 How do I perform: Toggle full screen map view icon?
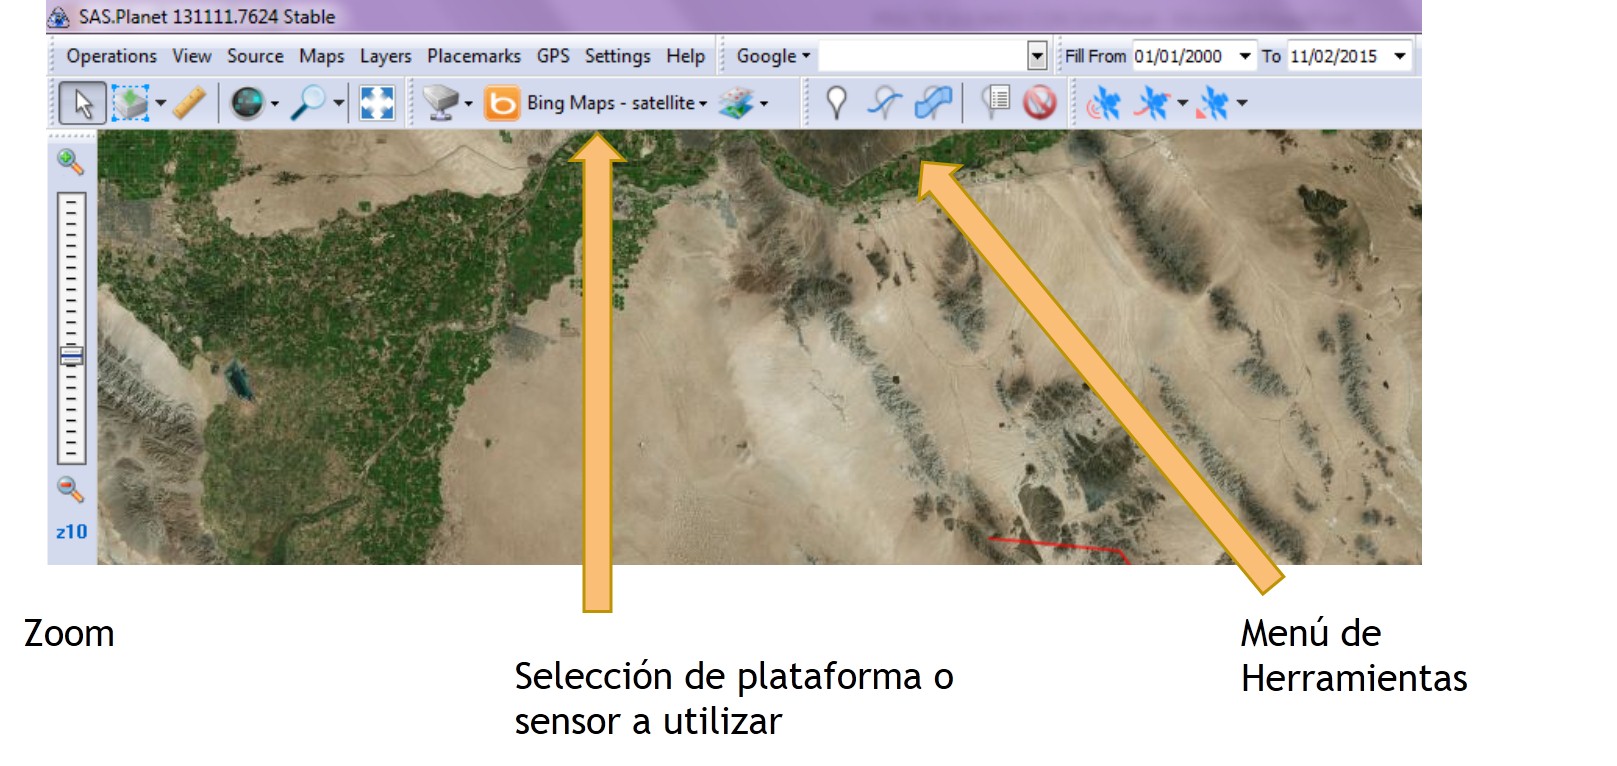pos(377,103)
